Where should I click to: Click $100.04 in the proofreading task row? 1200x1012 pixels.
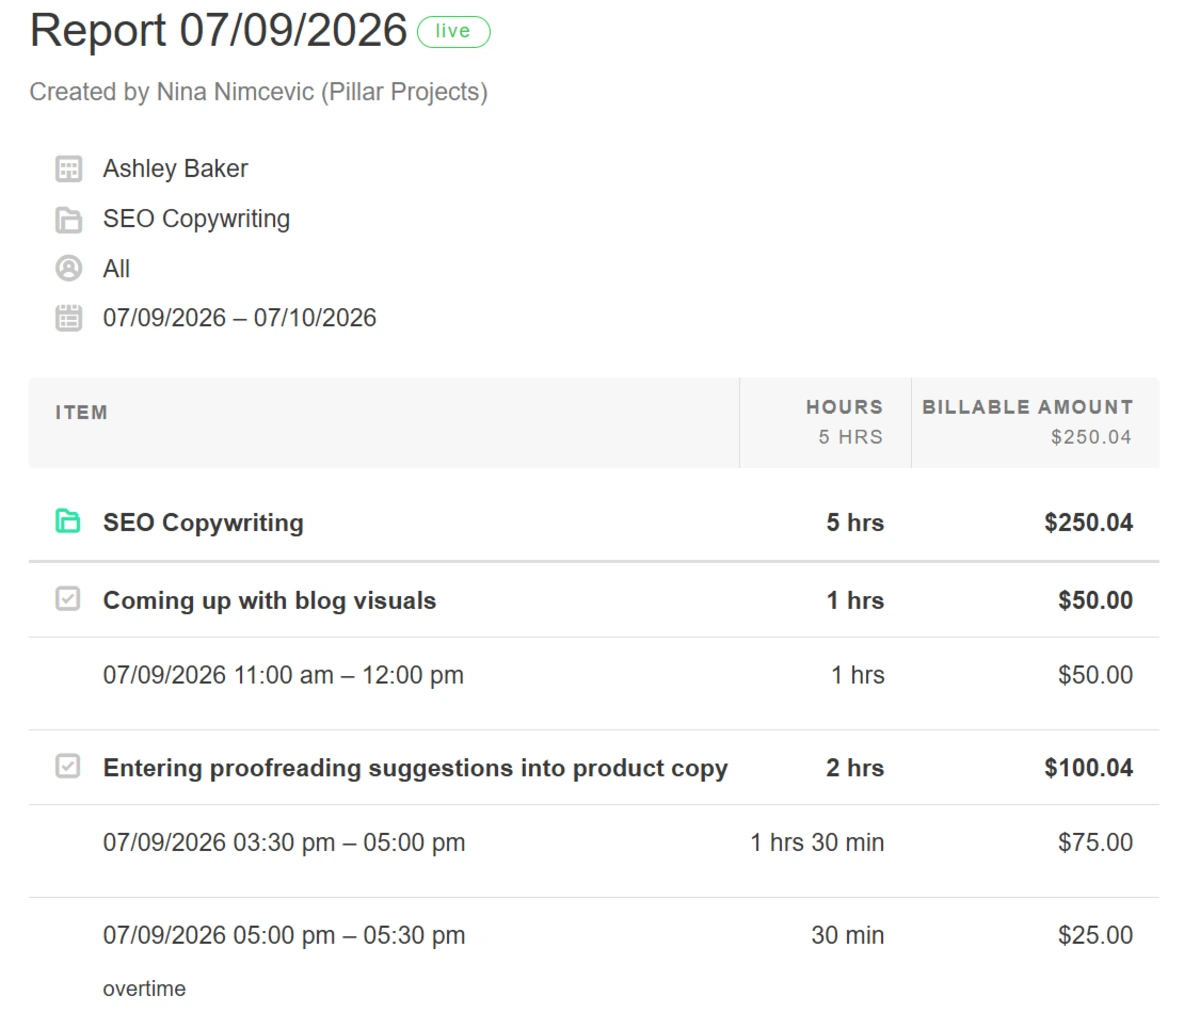[x=1088, y=768]
